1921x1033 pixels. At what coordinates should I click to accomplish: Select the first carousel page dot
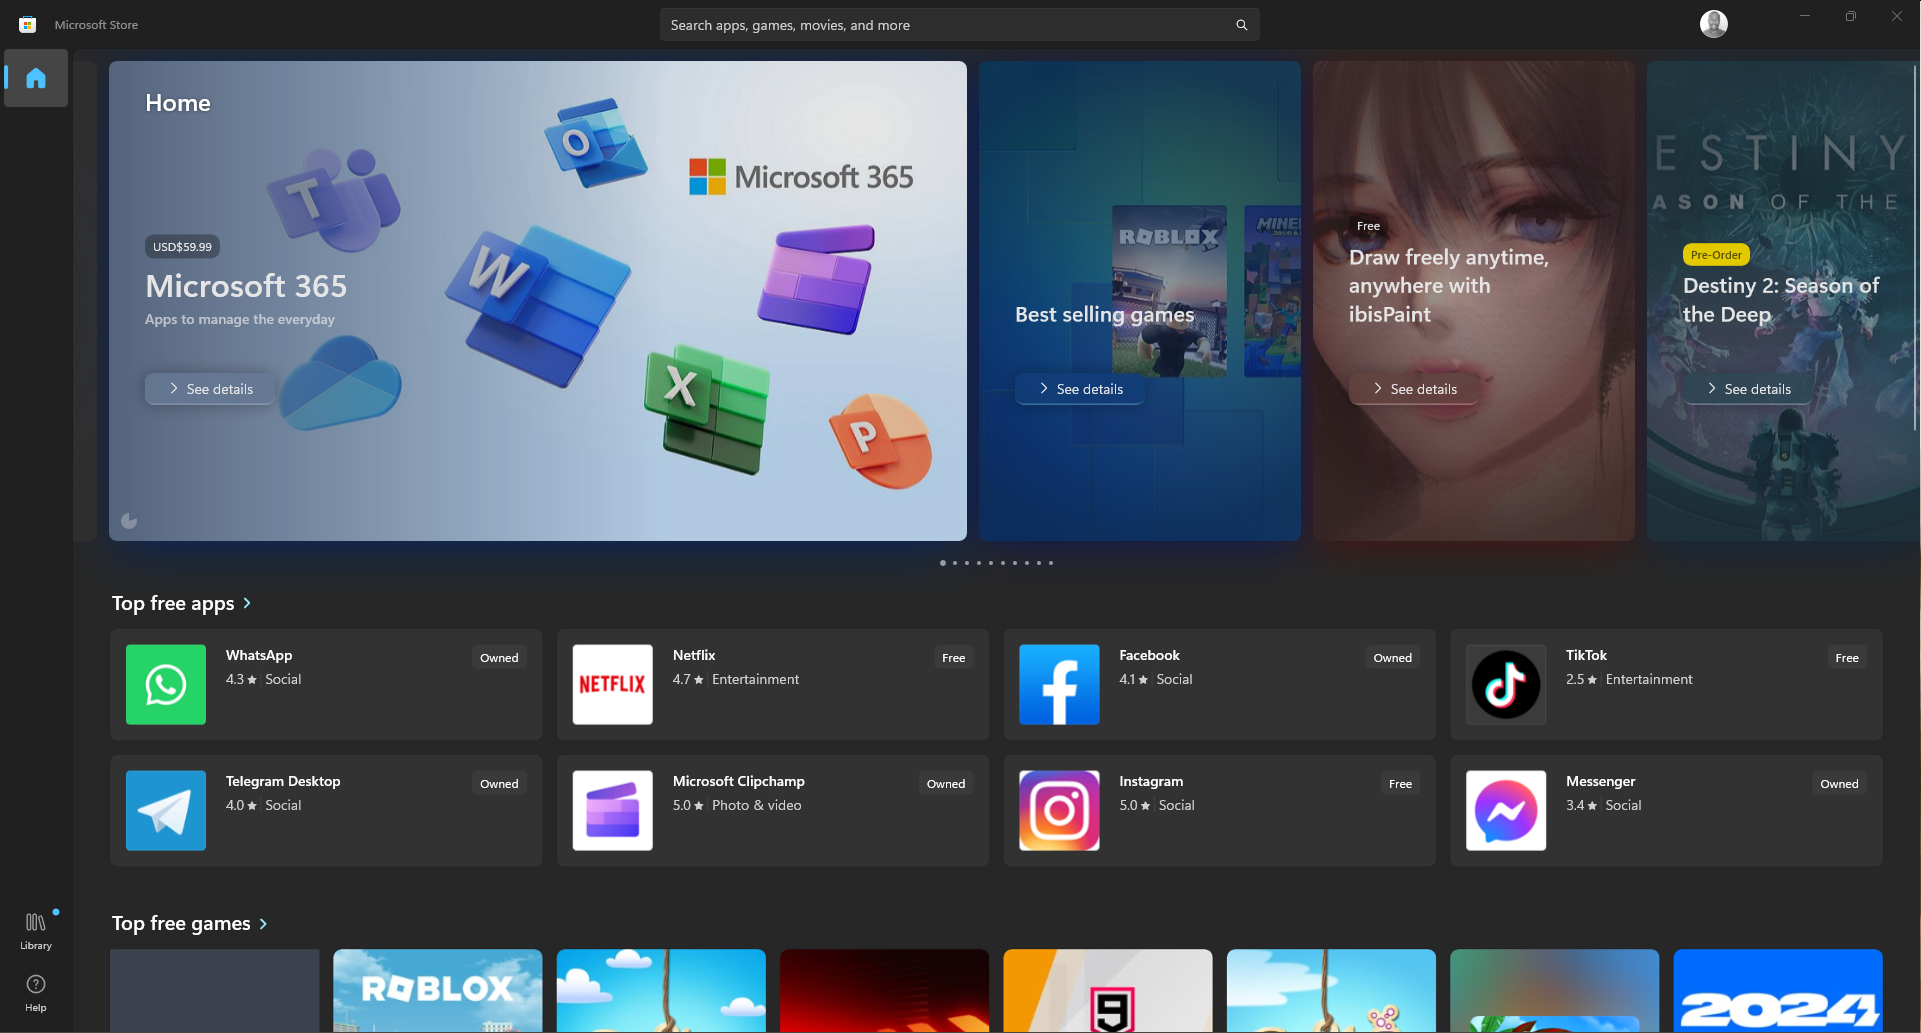coord(943,563)
